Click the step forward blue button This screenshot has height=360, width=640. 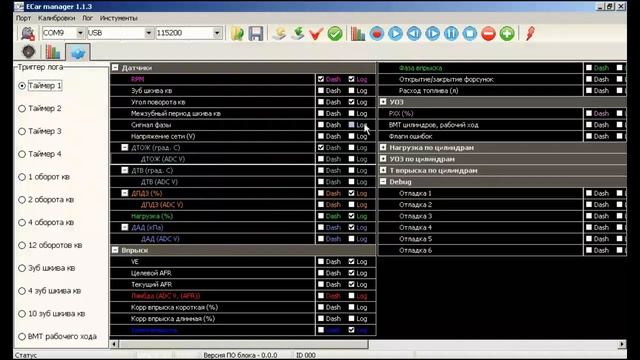point(433,33)
